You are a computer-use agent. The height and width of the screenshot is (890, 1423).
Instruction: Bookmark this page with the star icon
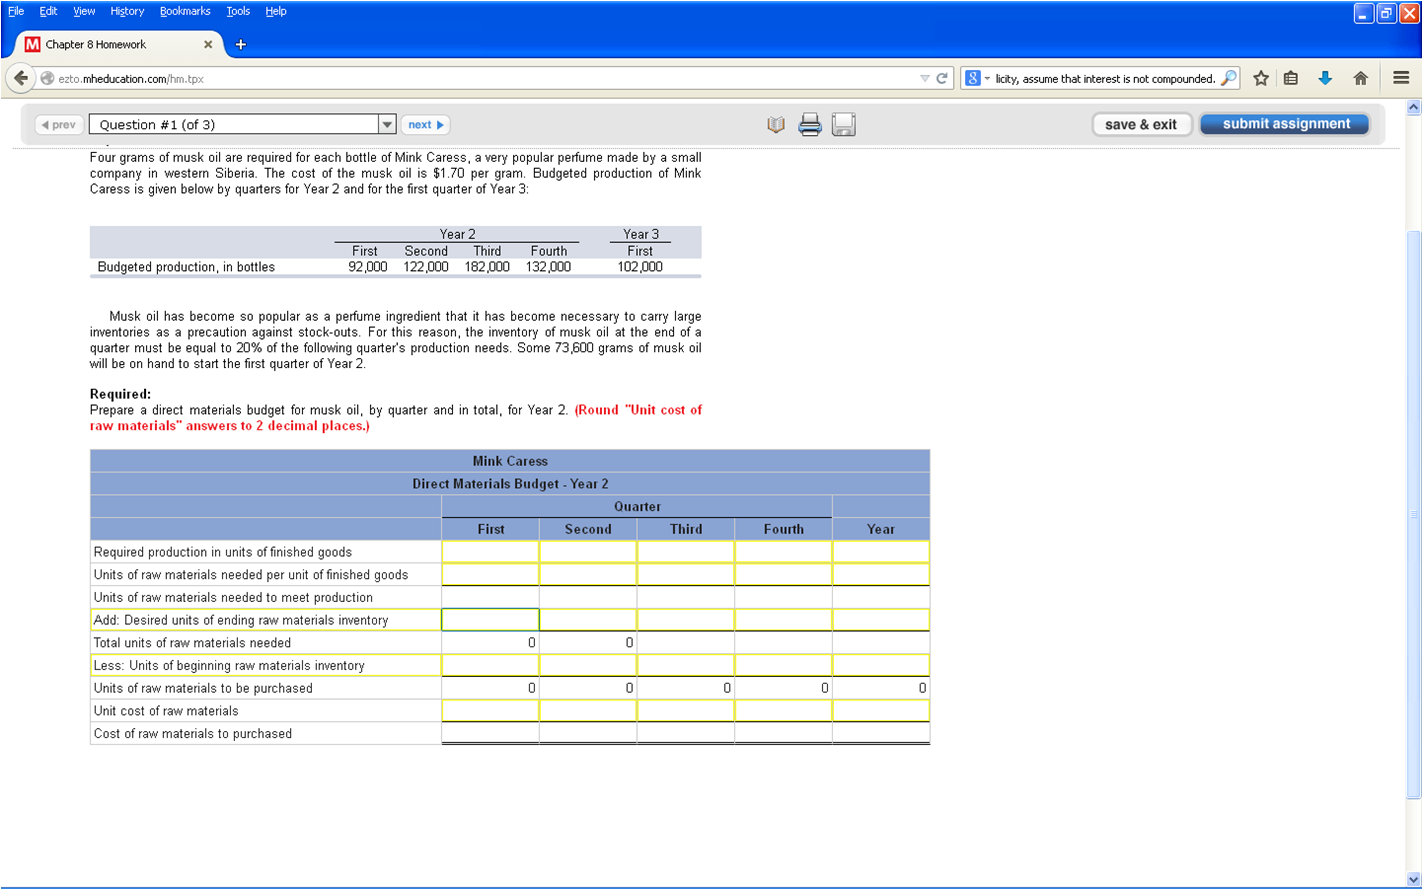tap(1261, 78)
